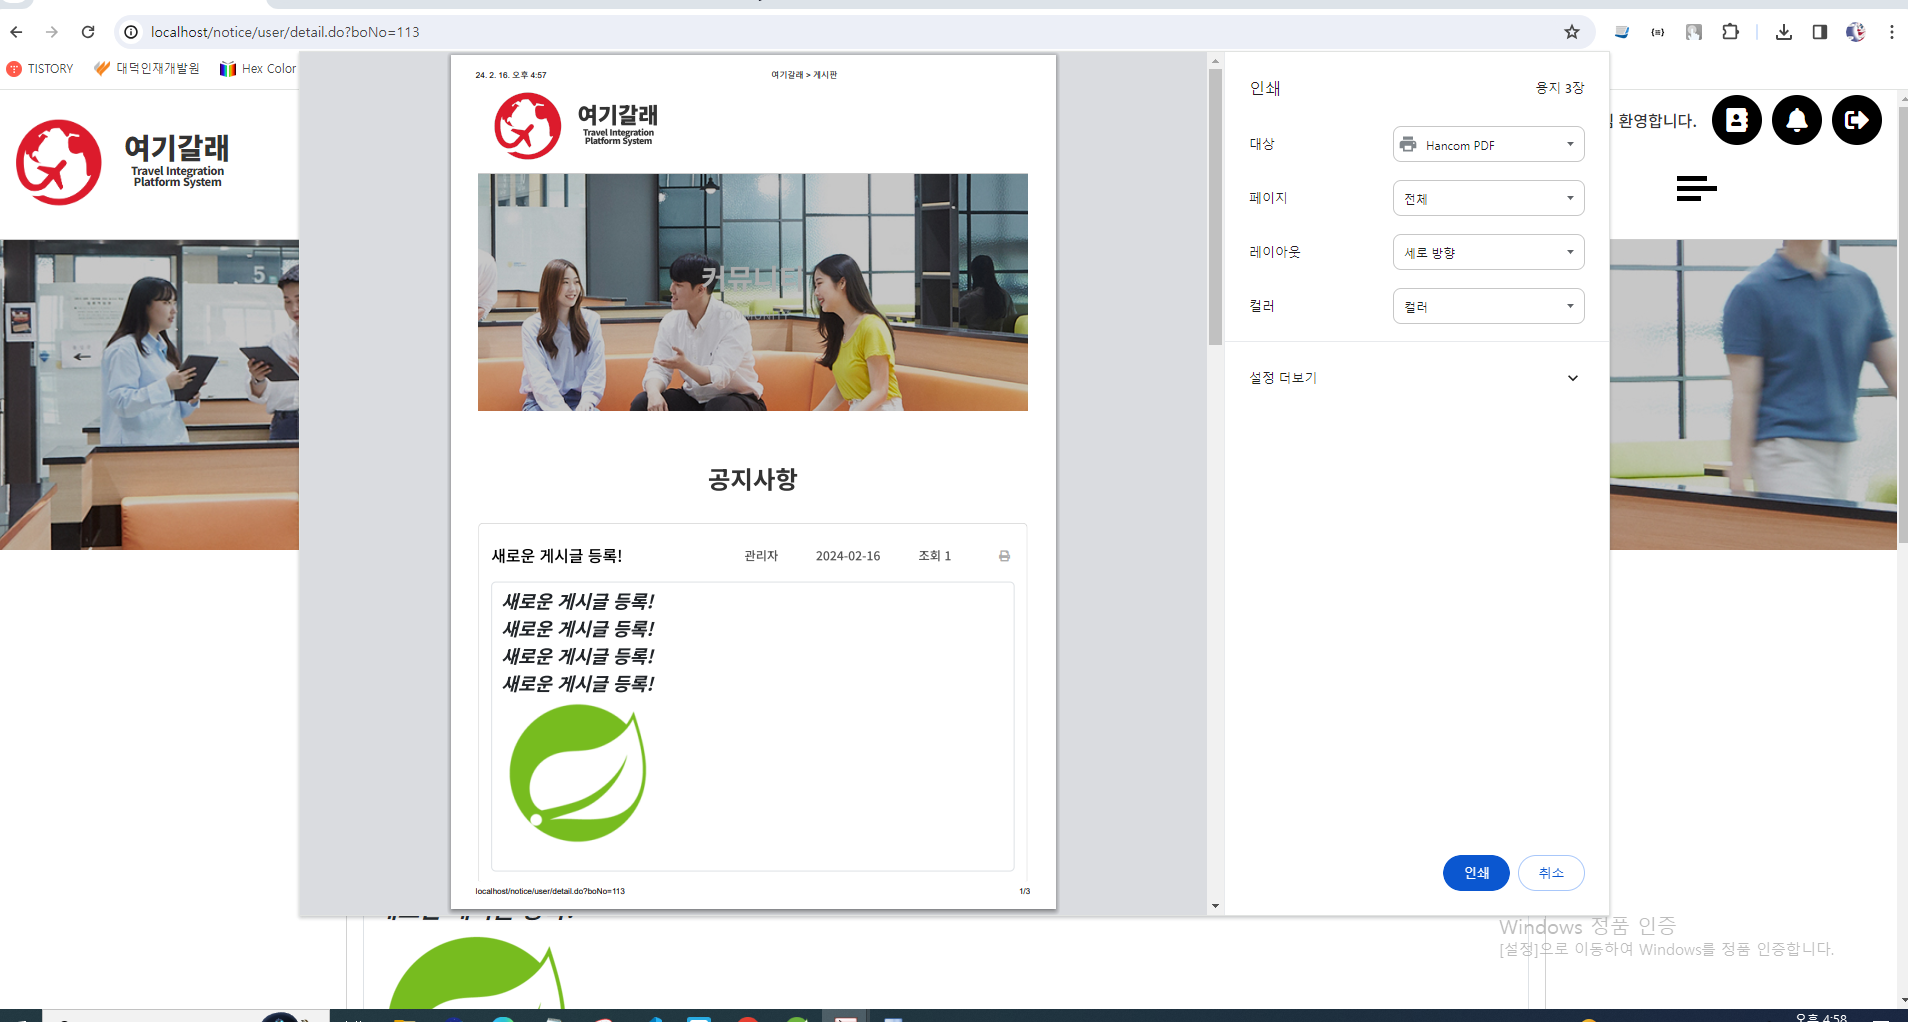
Task: Open the 대덕인재개발원 bookmark
Action: pyautogui.click(x=147, y=68)
